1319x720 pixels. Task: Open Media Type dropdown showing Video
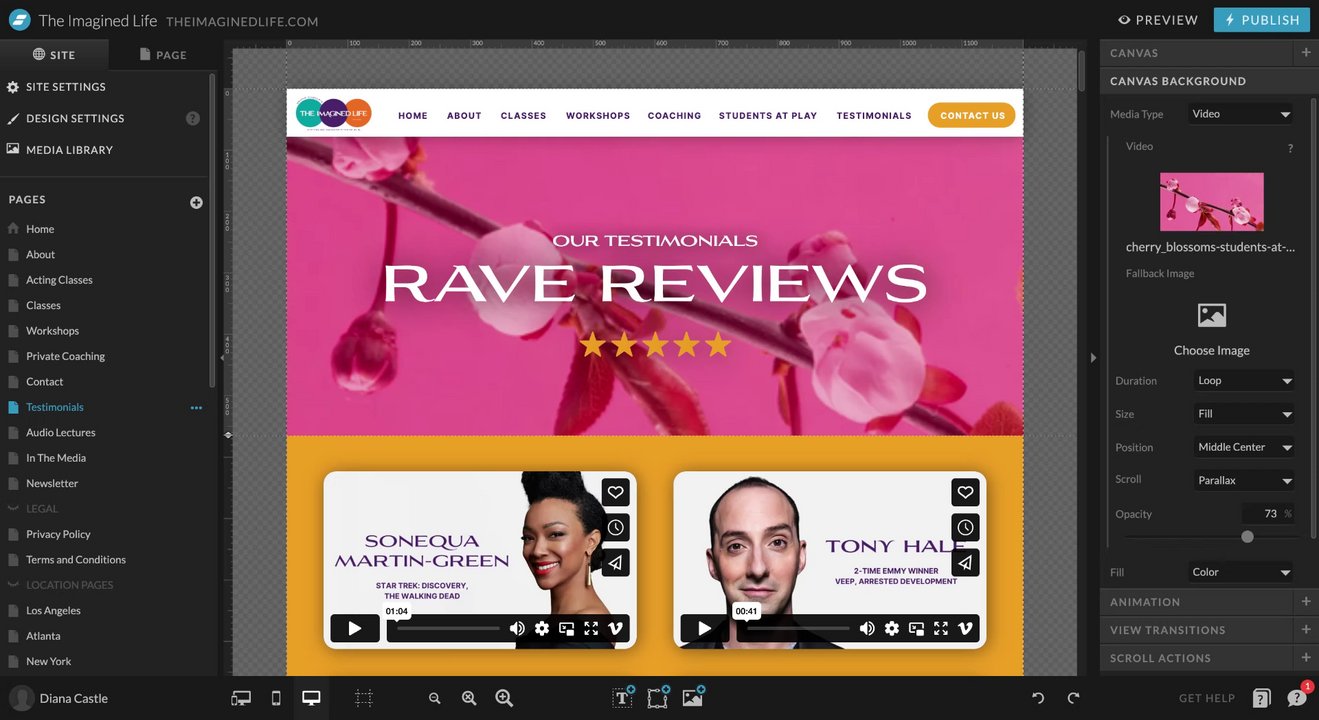coord(1241,114)
